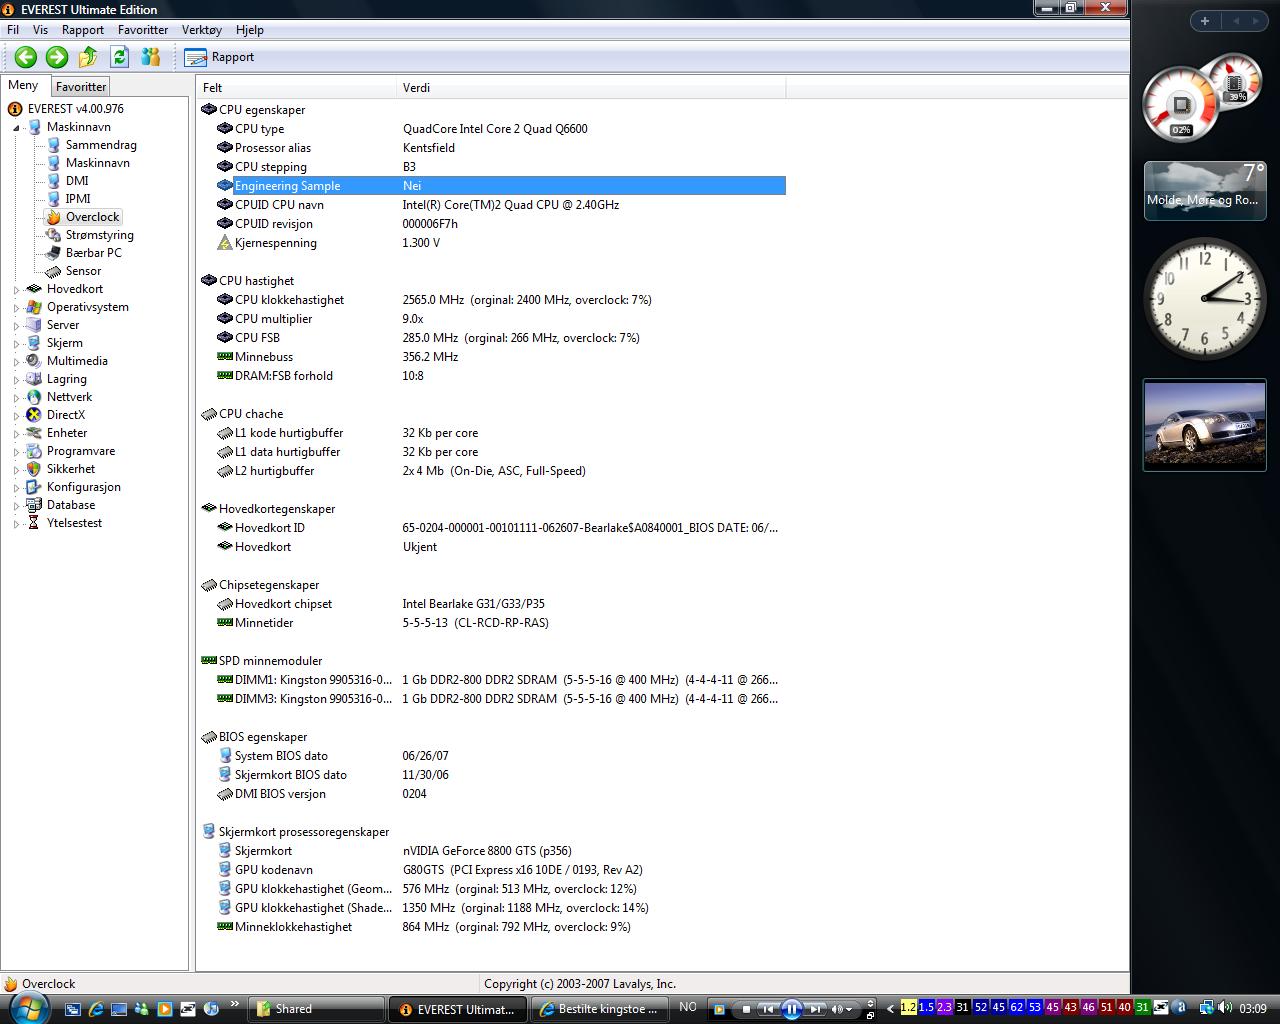Image resolution: width=1280 pixels, height=1024 pixels.
Task: Click the play/pause button on taskbar player
Action: click(791, 1009)
